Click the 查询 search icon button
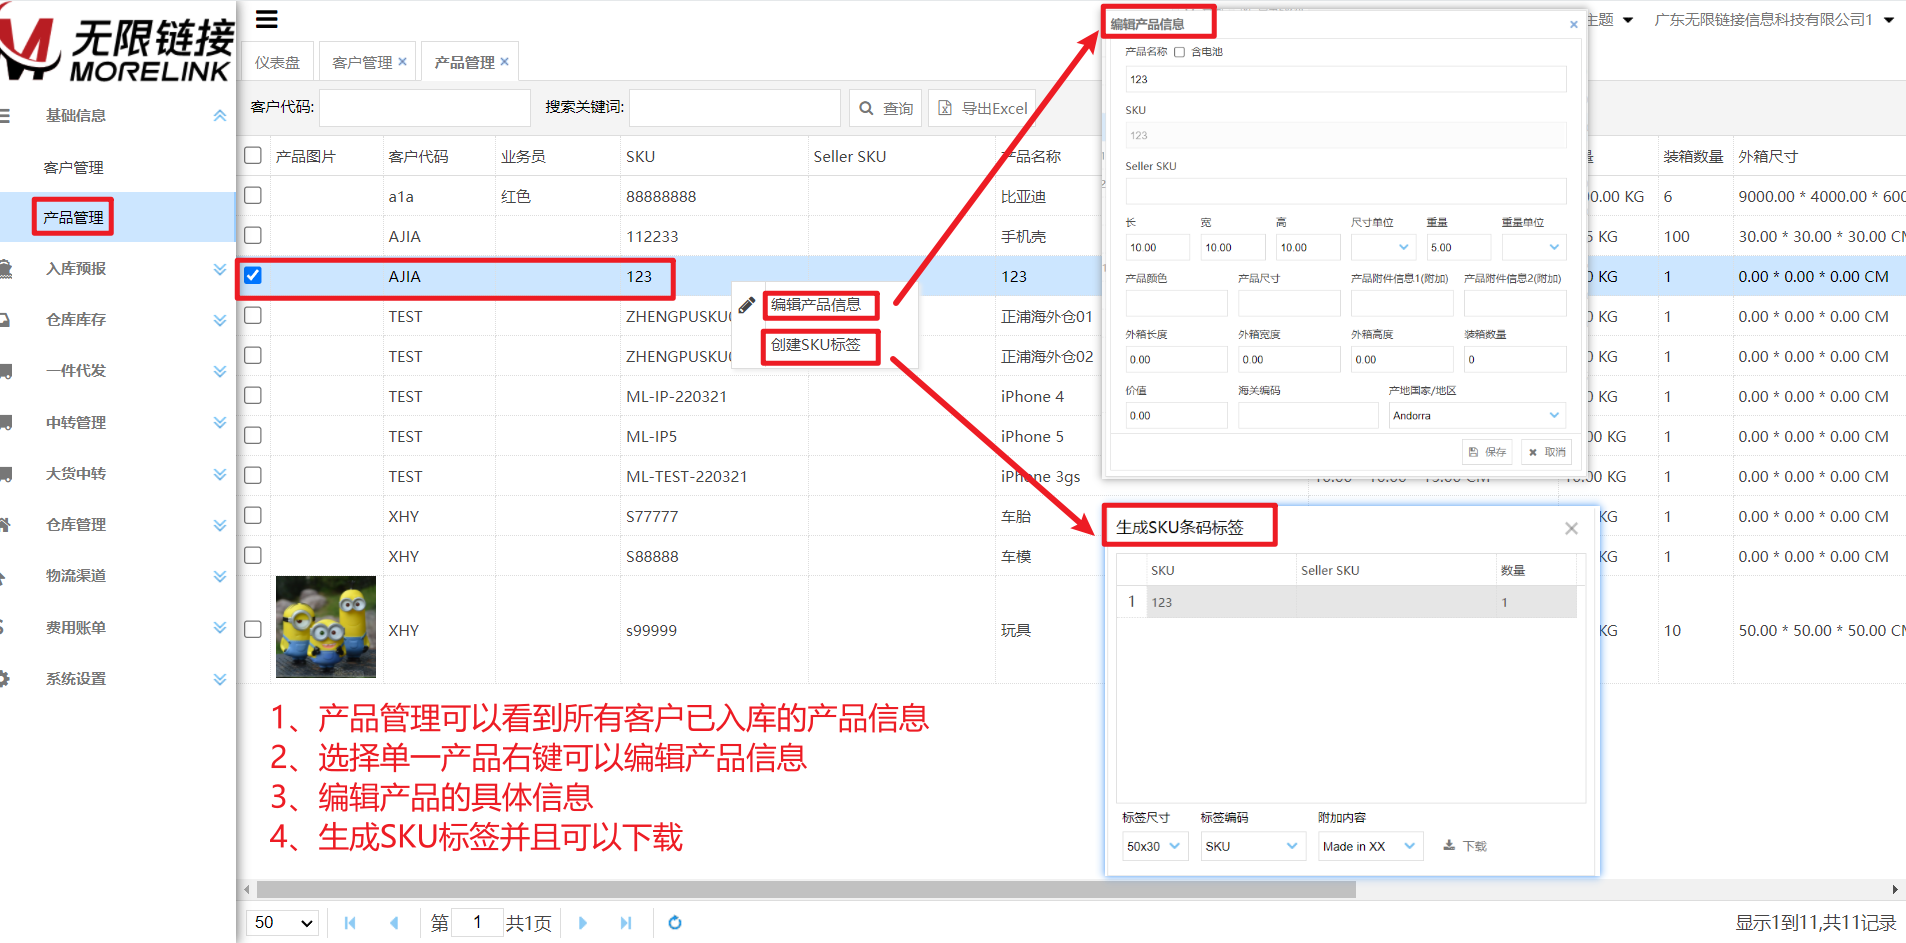Image resolution: width=1906 pixels, height=943 pixels. click(x=886, y=108)
